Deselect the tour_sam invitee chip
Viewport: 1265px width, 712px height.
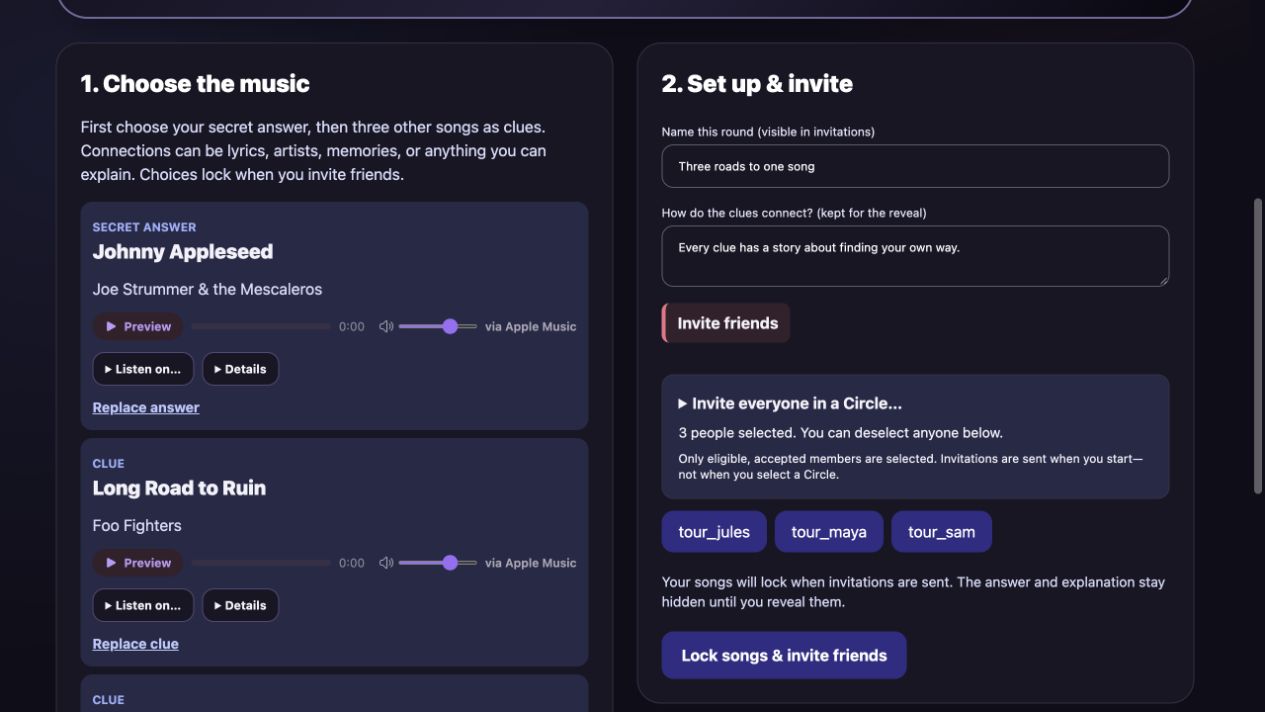[941, 532]
